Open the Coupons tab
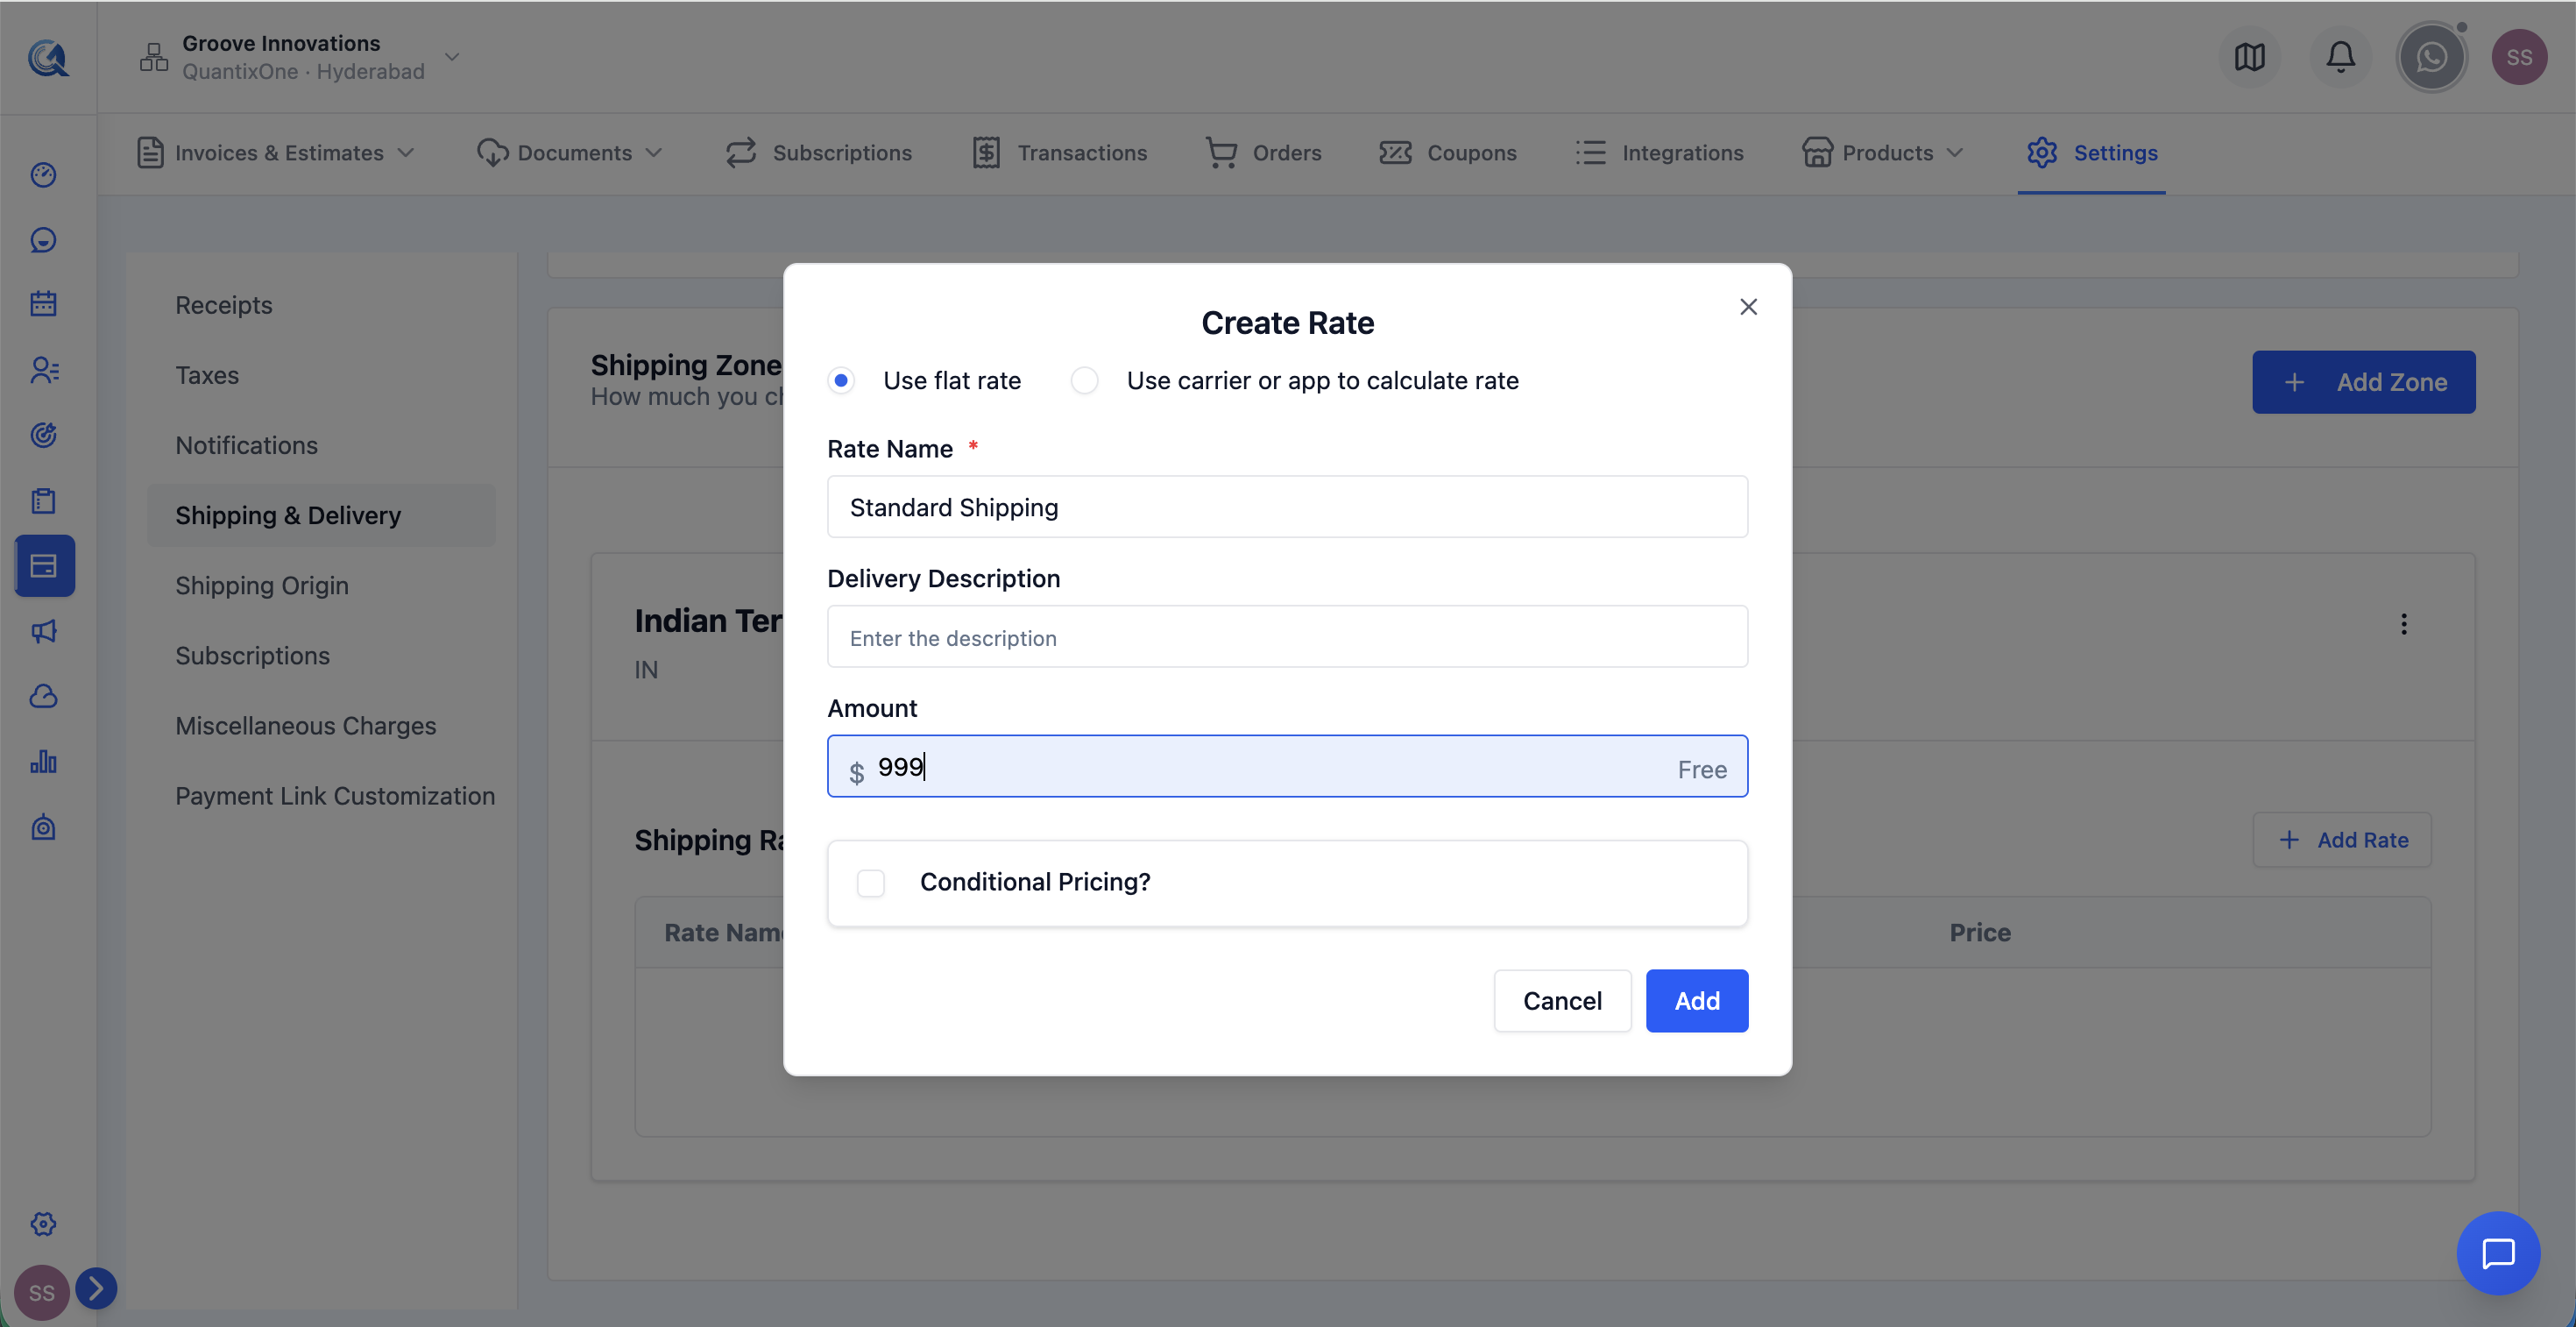This screenshot has height=1327, width=2576. tap(1448, 153)
